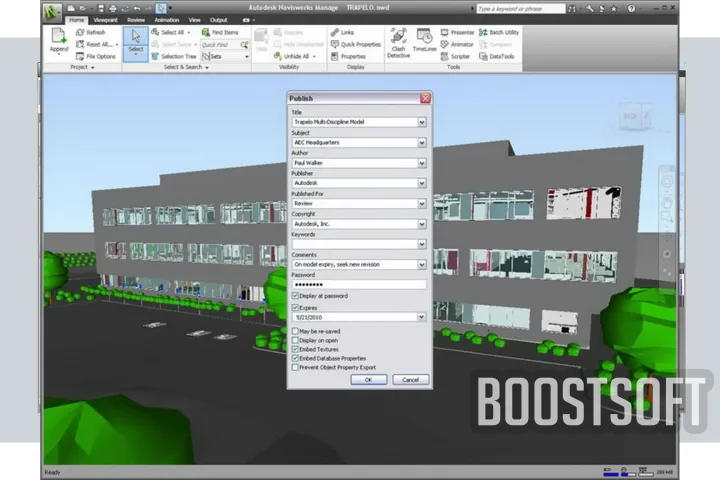720x480 pixels.
Task: Enable the May be re-saved checkbox
Action: pyautogui.click(x=294, y=330)
